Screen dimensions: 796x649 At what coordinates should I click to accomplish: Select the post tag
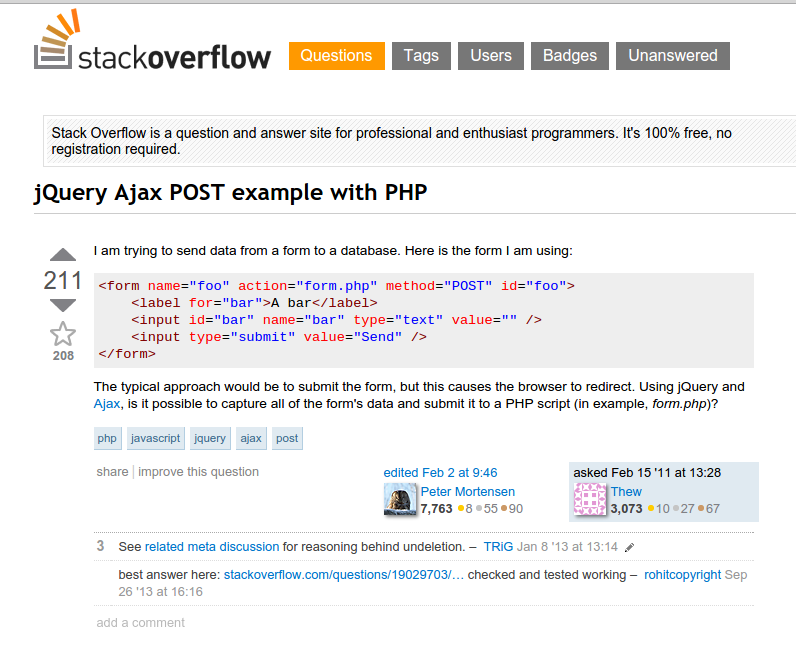point(287,438)
